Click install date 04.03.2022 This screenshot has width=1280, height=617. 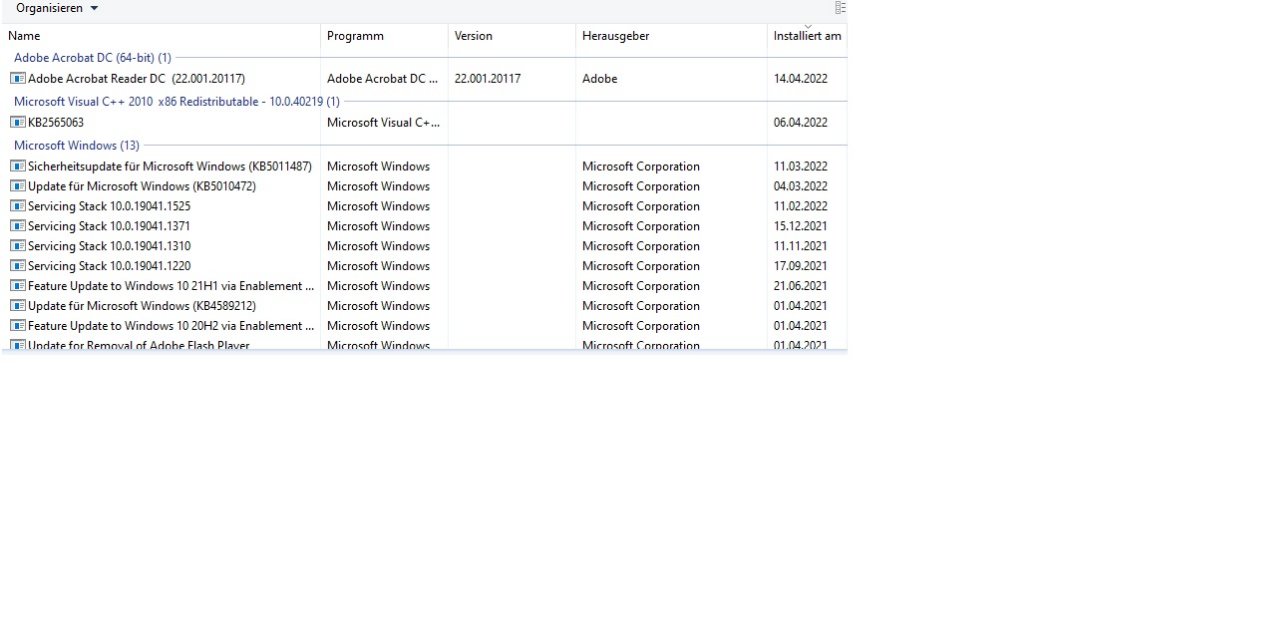pyautogui.click(x=800, y=186)
